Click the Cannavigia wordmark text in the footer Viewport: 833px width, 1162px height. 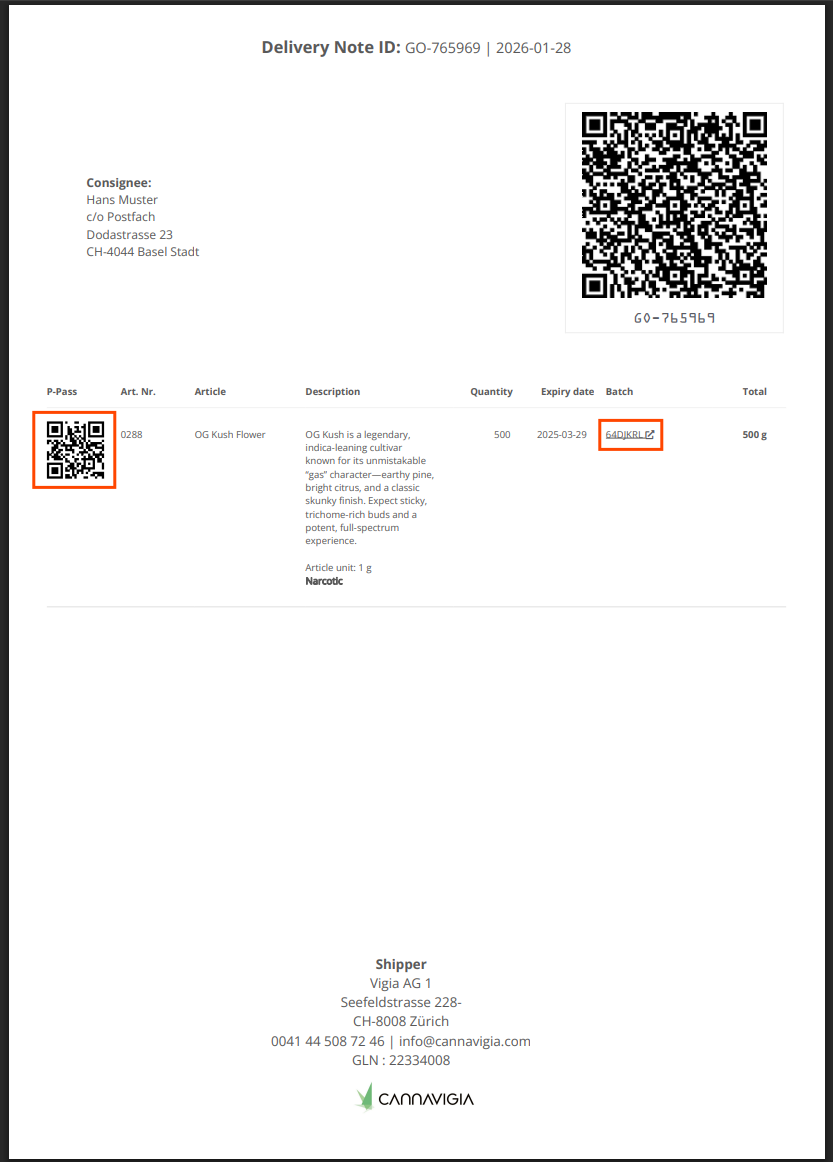click(x=426, y=1100)
